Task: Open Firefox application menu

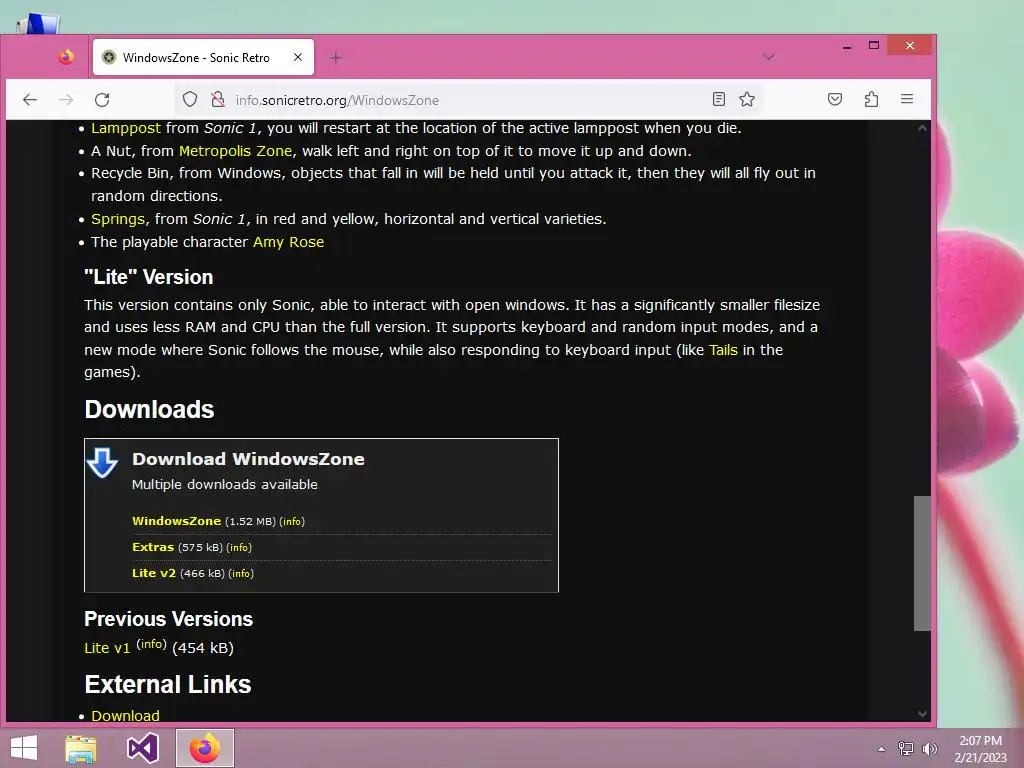Action: point(907,99)
